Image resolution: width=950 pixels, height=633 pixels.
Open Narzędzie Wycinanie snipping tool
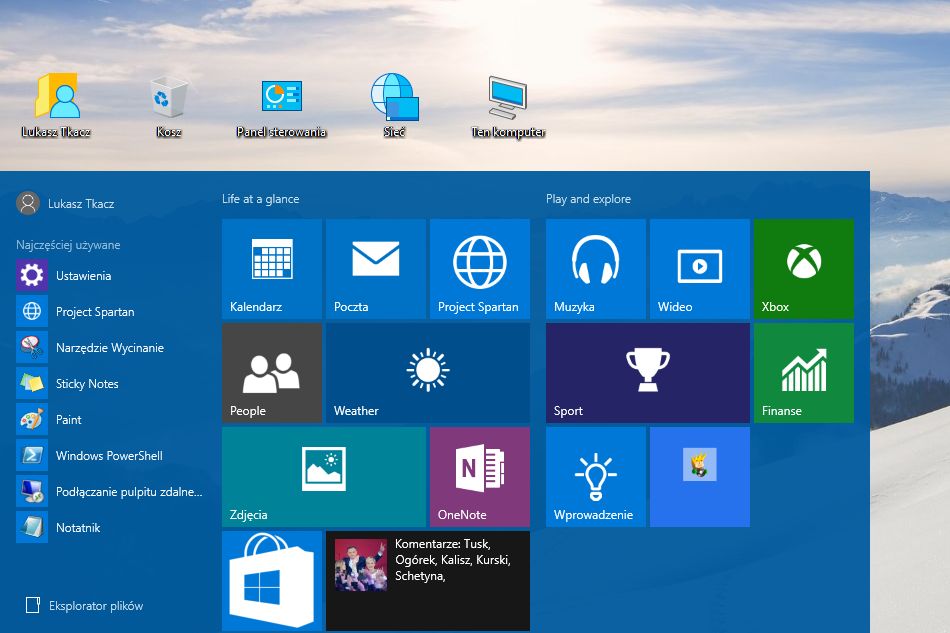(x=109, y=348)
